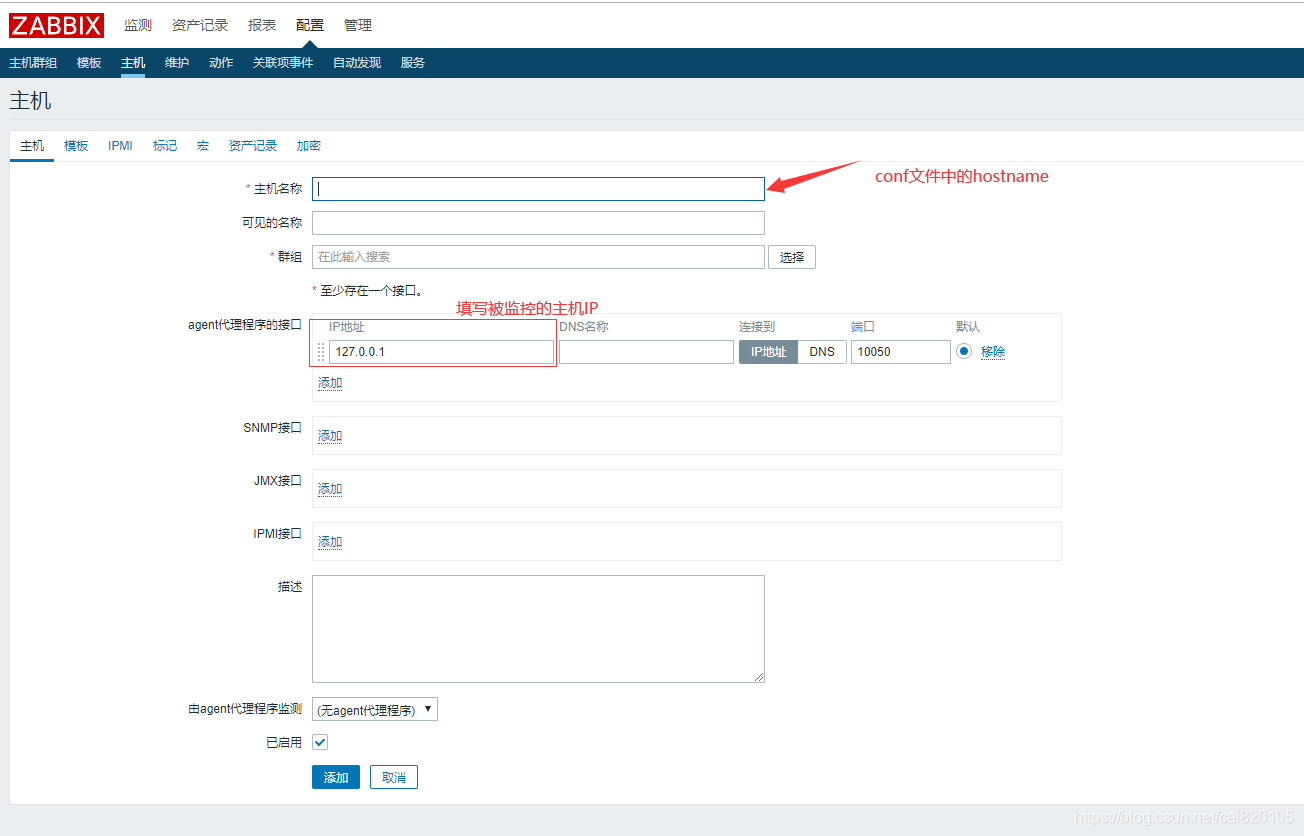Screen dimensions: 1304x836
Task: Click the interface drag handle beside 127.0.0.1
Action: 321,352
